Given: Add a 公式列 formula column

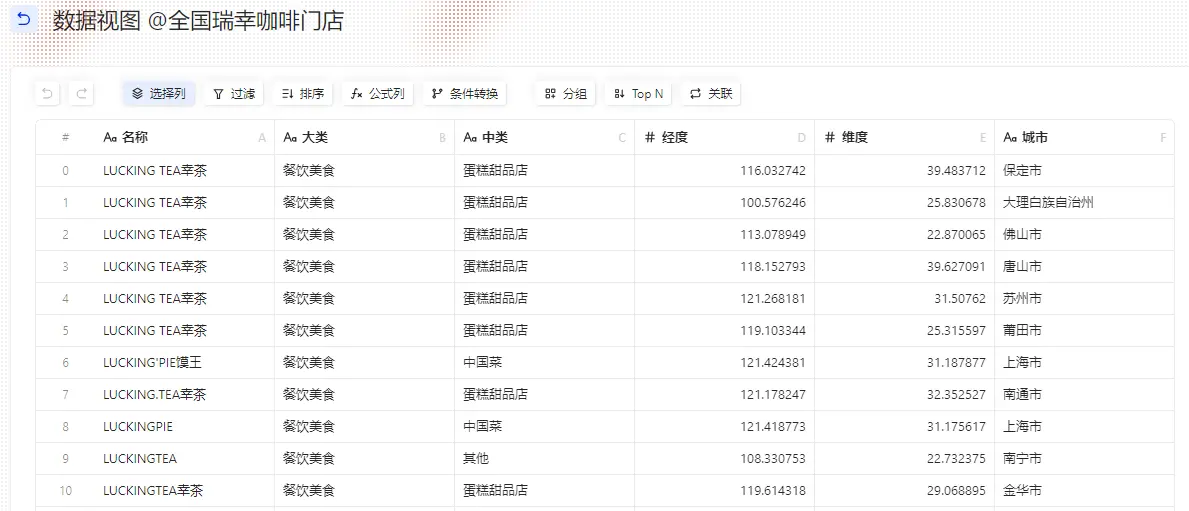Looking at the screenshot, I should point(378,94).
